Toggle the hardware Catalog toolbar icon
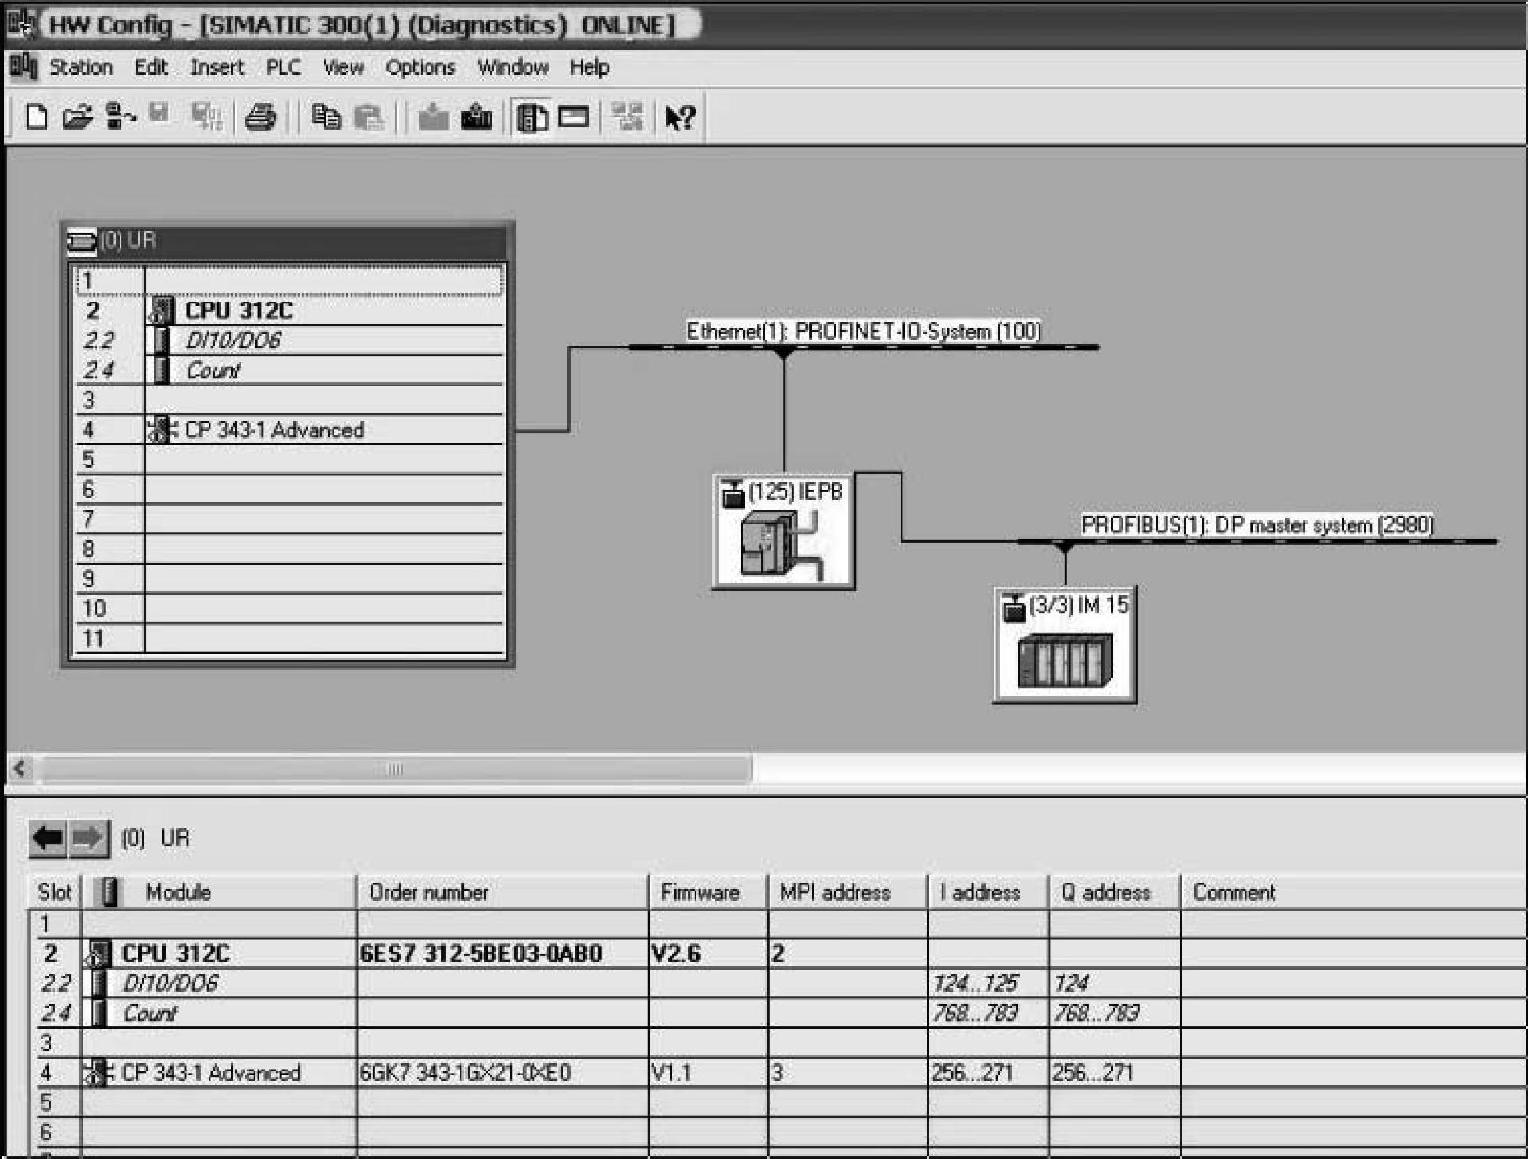The height and width of the screenshot is (1159, 1528). 531,117
